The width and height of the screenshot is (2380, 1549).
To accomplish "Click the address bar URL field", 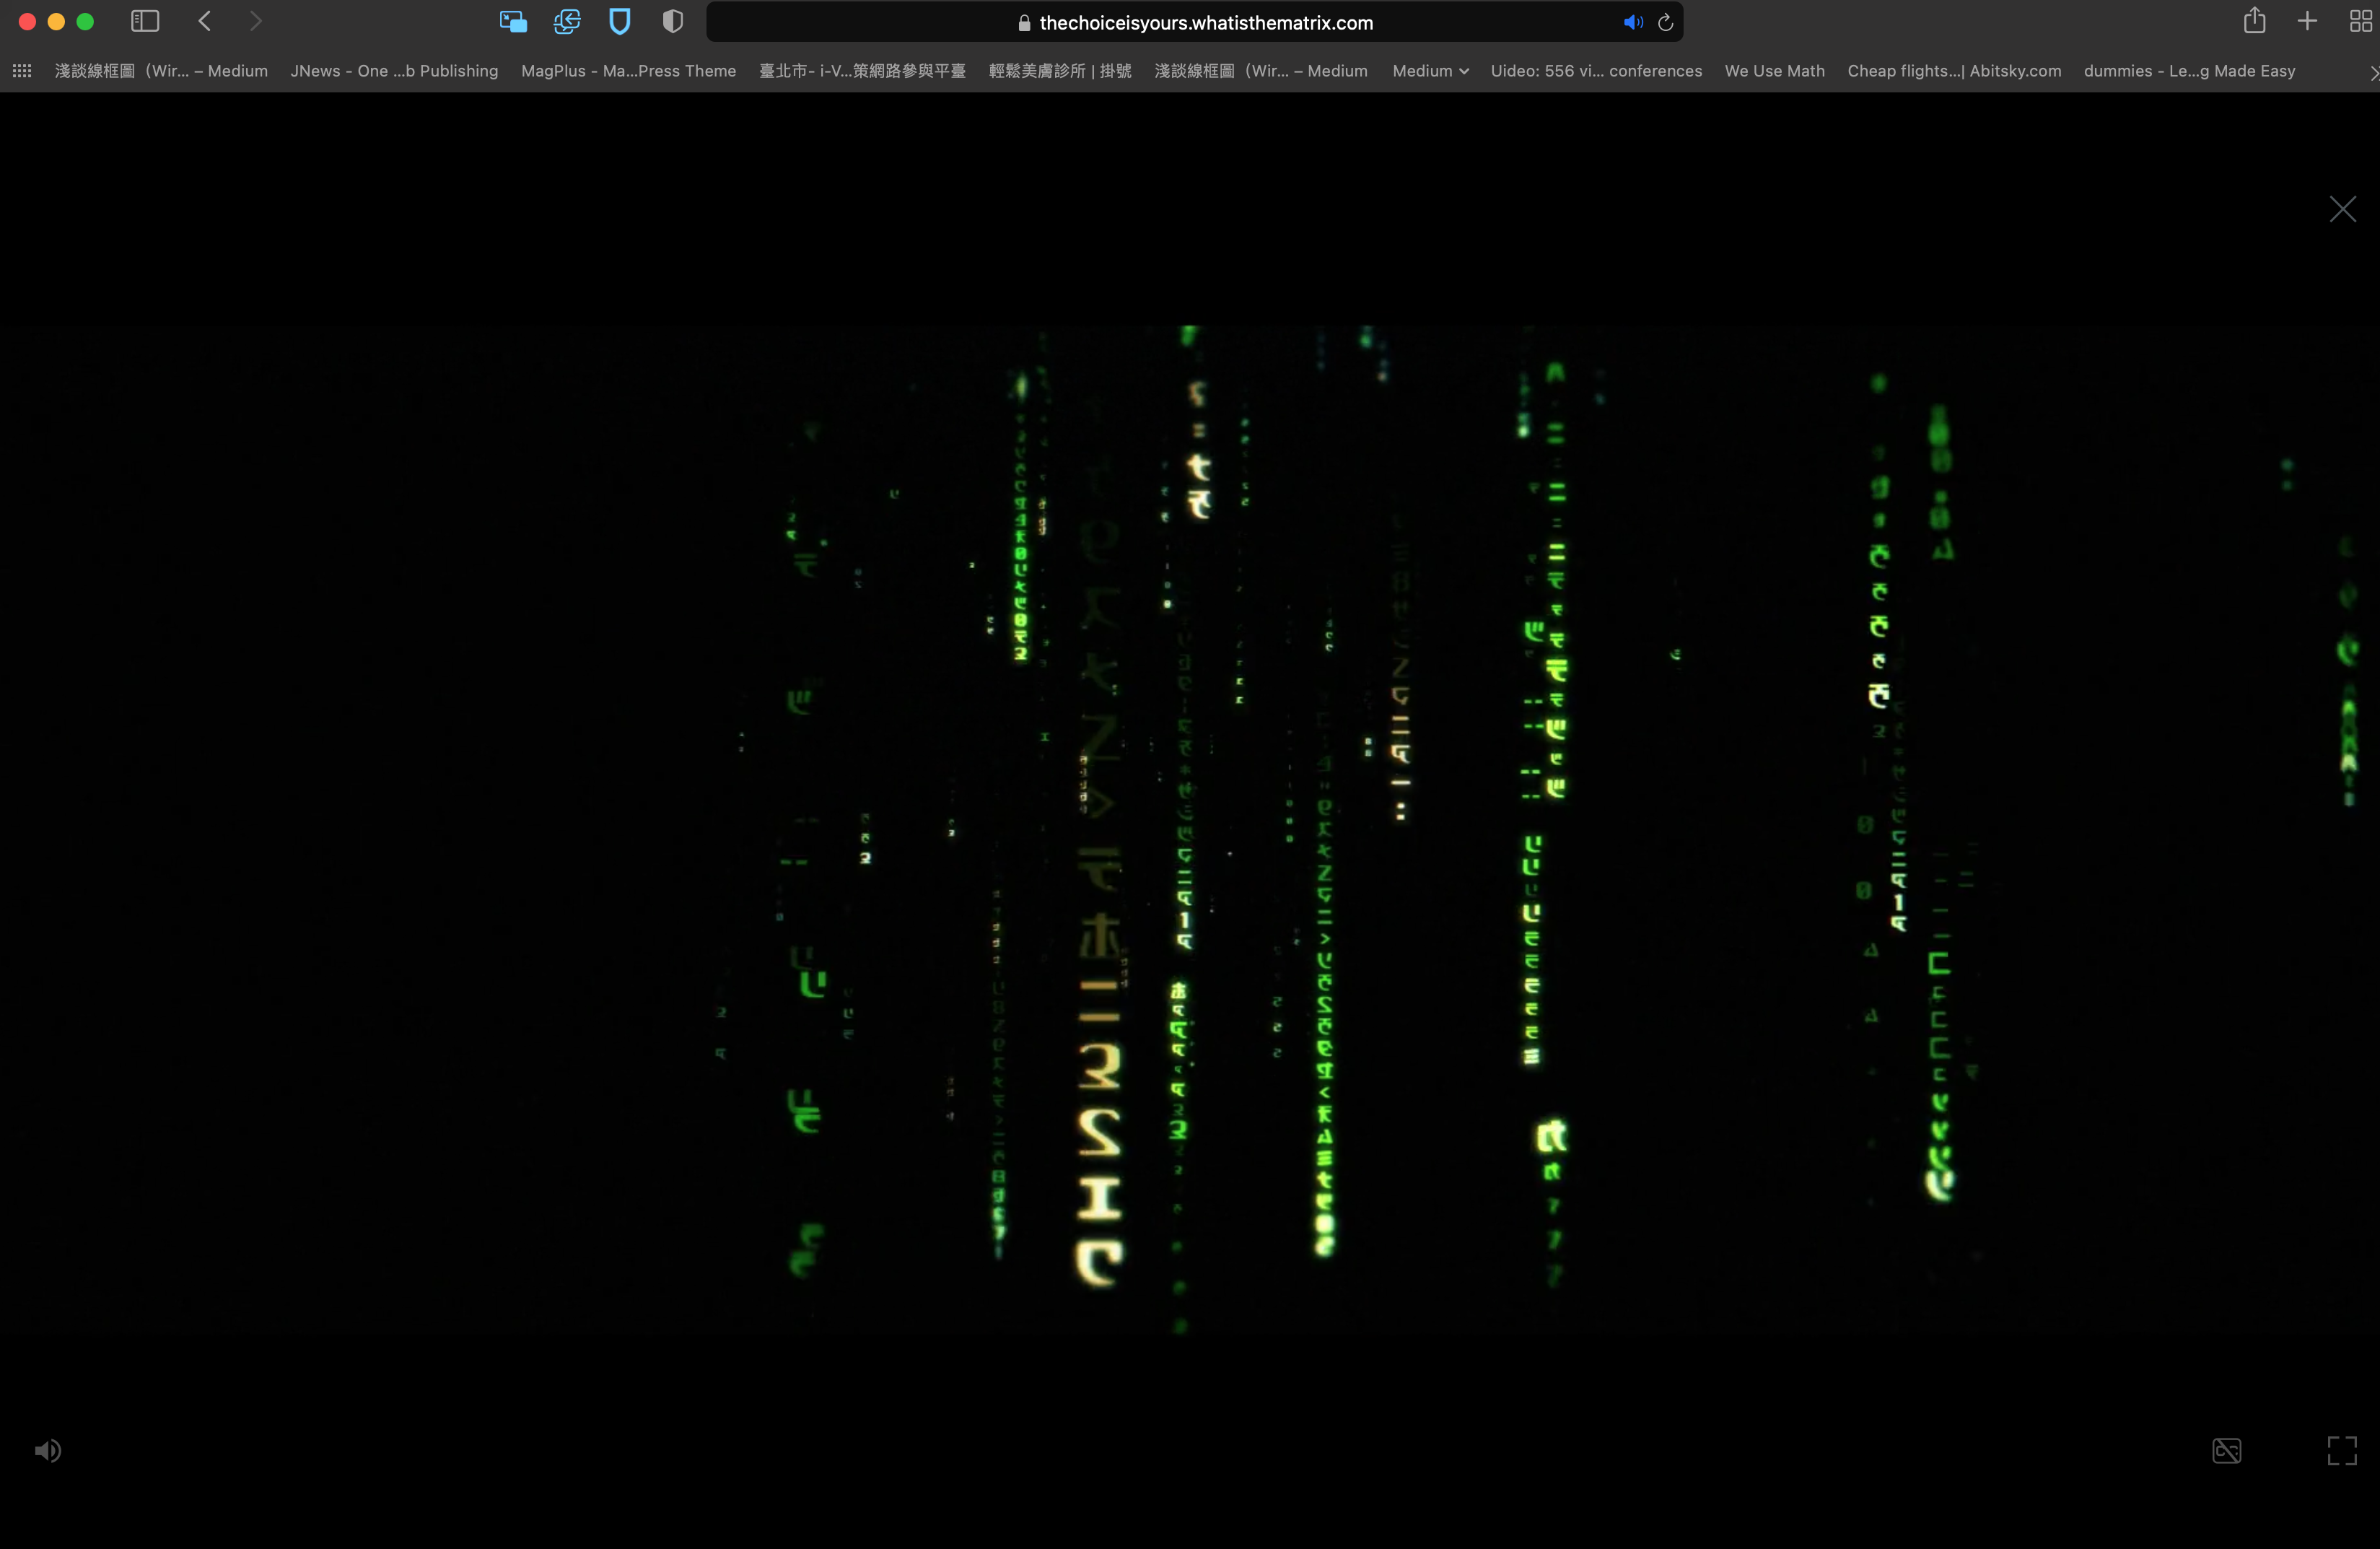I will (1195, 22).
